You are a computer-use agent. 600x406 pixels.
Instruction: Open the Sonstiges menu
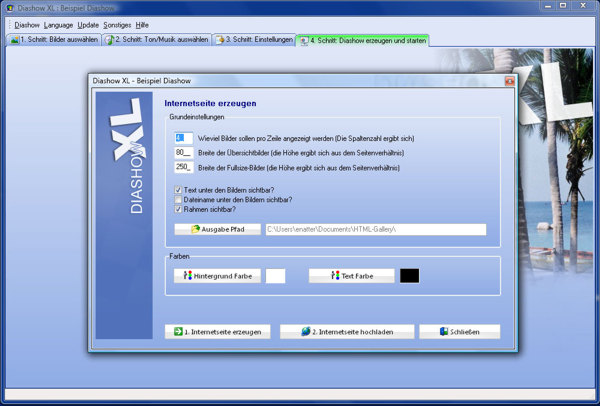(x=117, y=25)
